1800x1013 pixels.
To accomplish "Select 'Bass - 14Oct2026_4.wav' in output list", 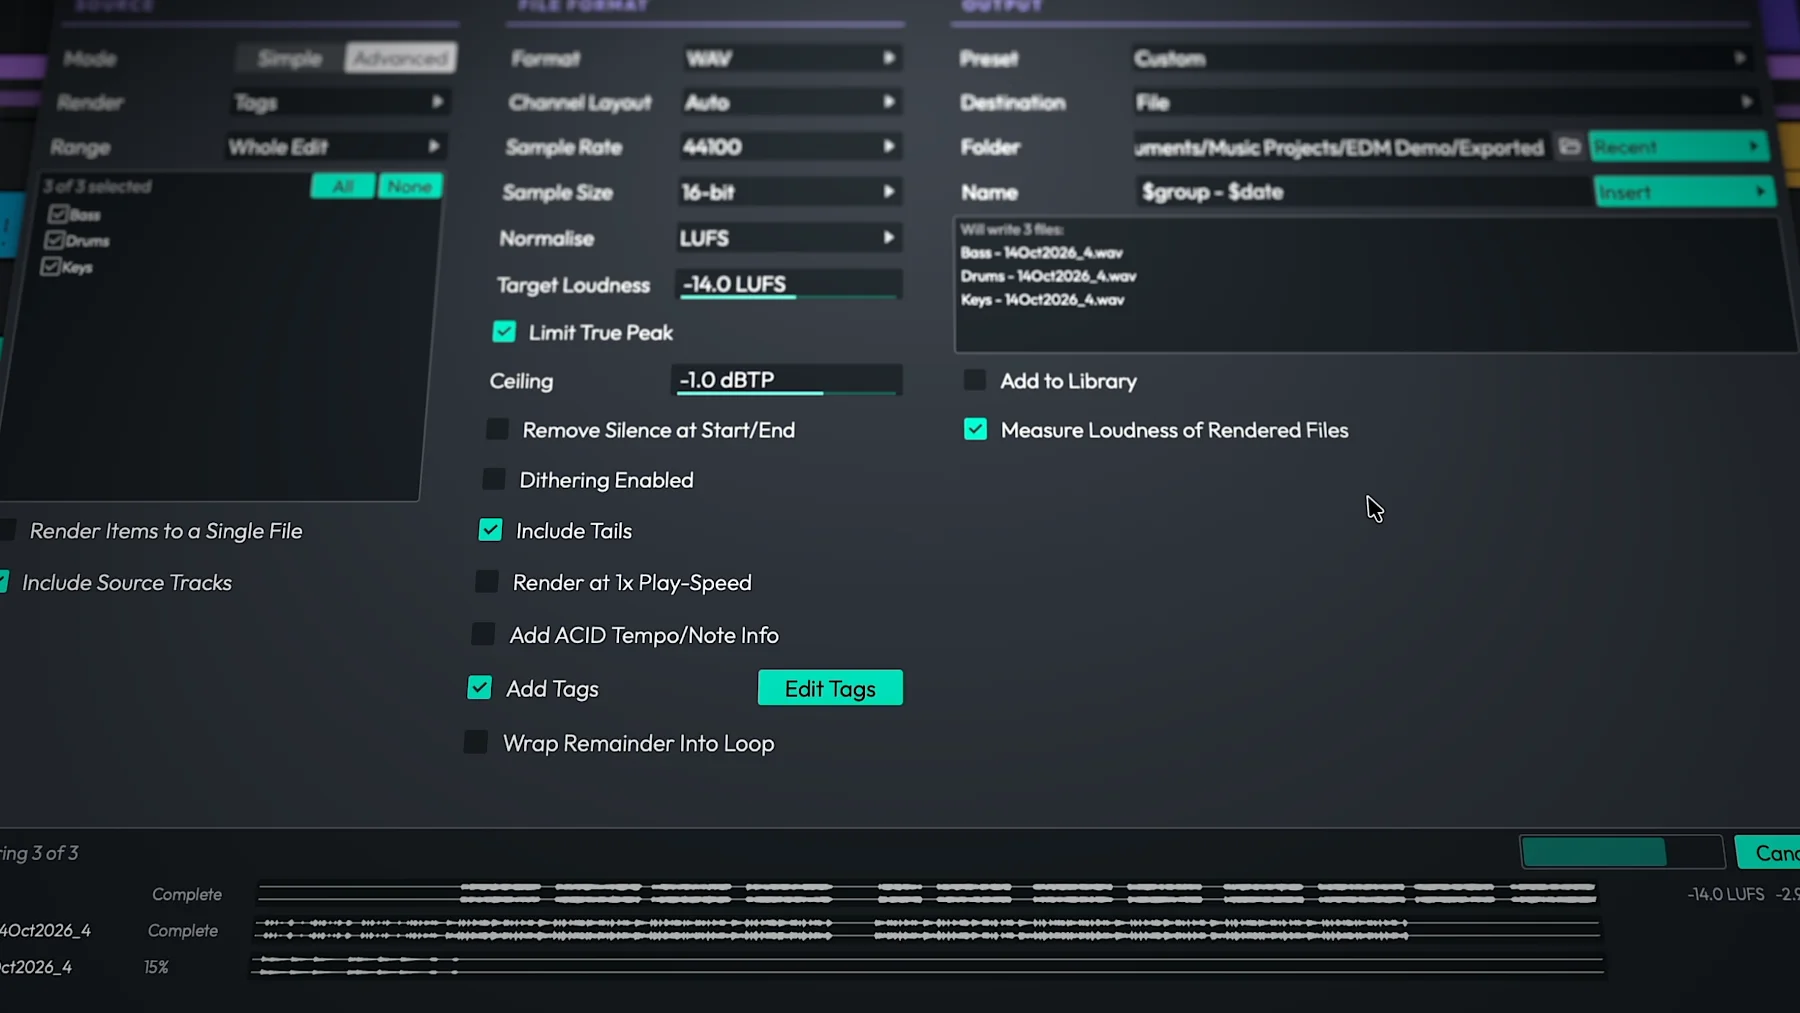I will click(1041, 253).
